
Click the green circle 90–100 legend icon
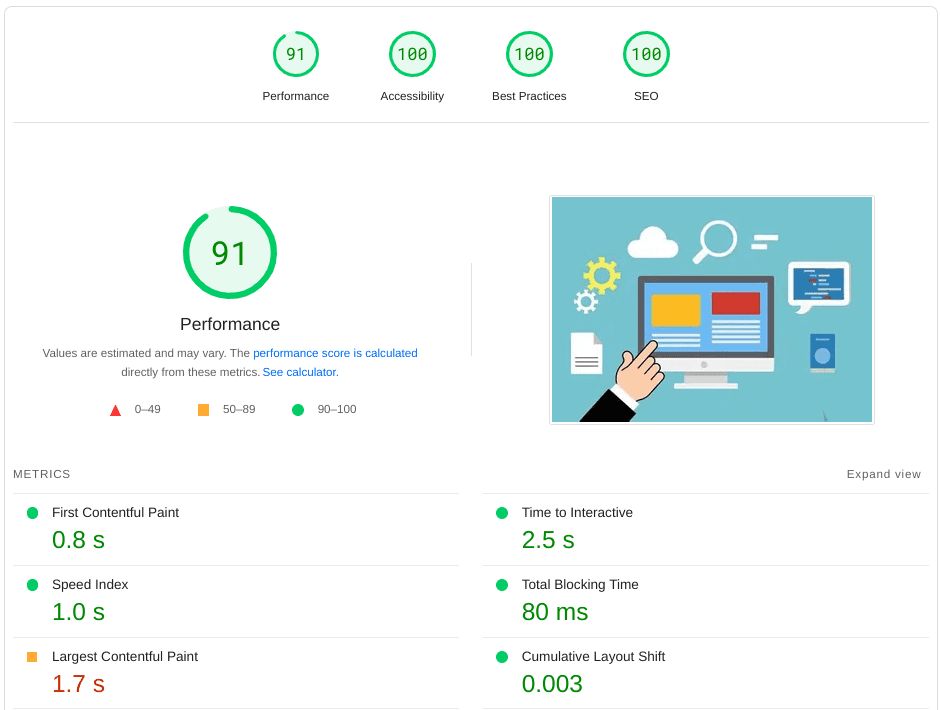pyautogui.click(x=298, y=410)
